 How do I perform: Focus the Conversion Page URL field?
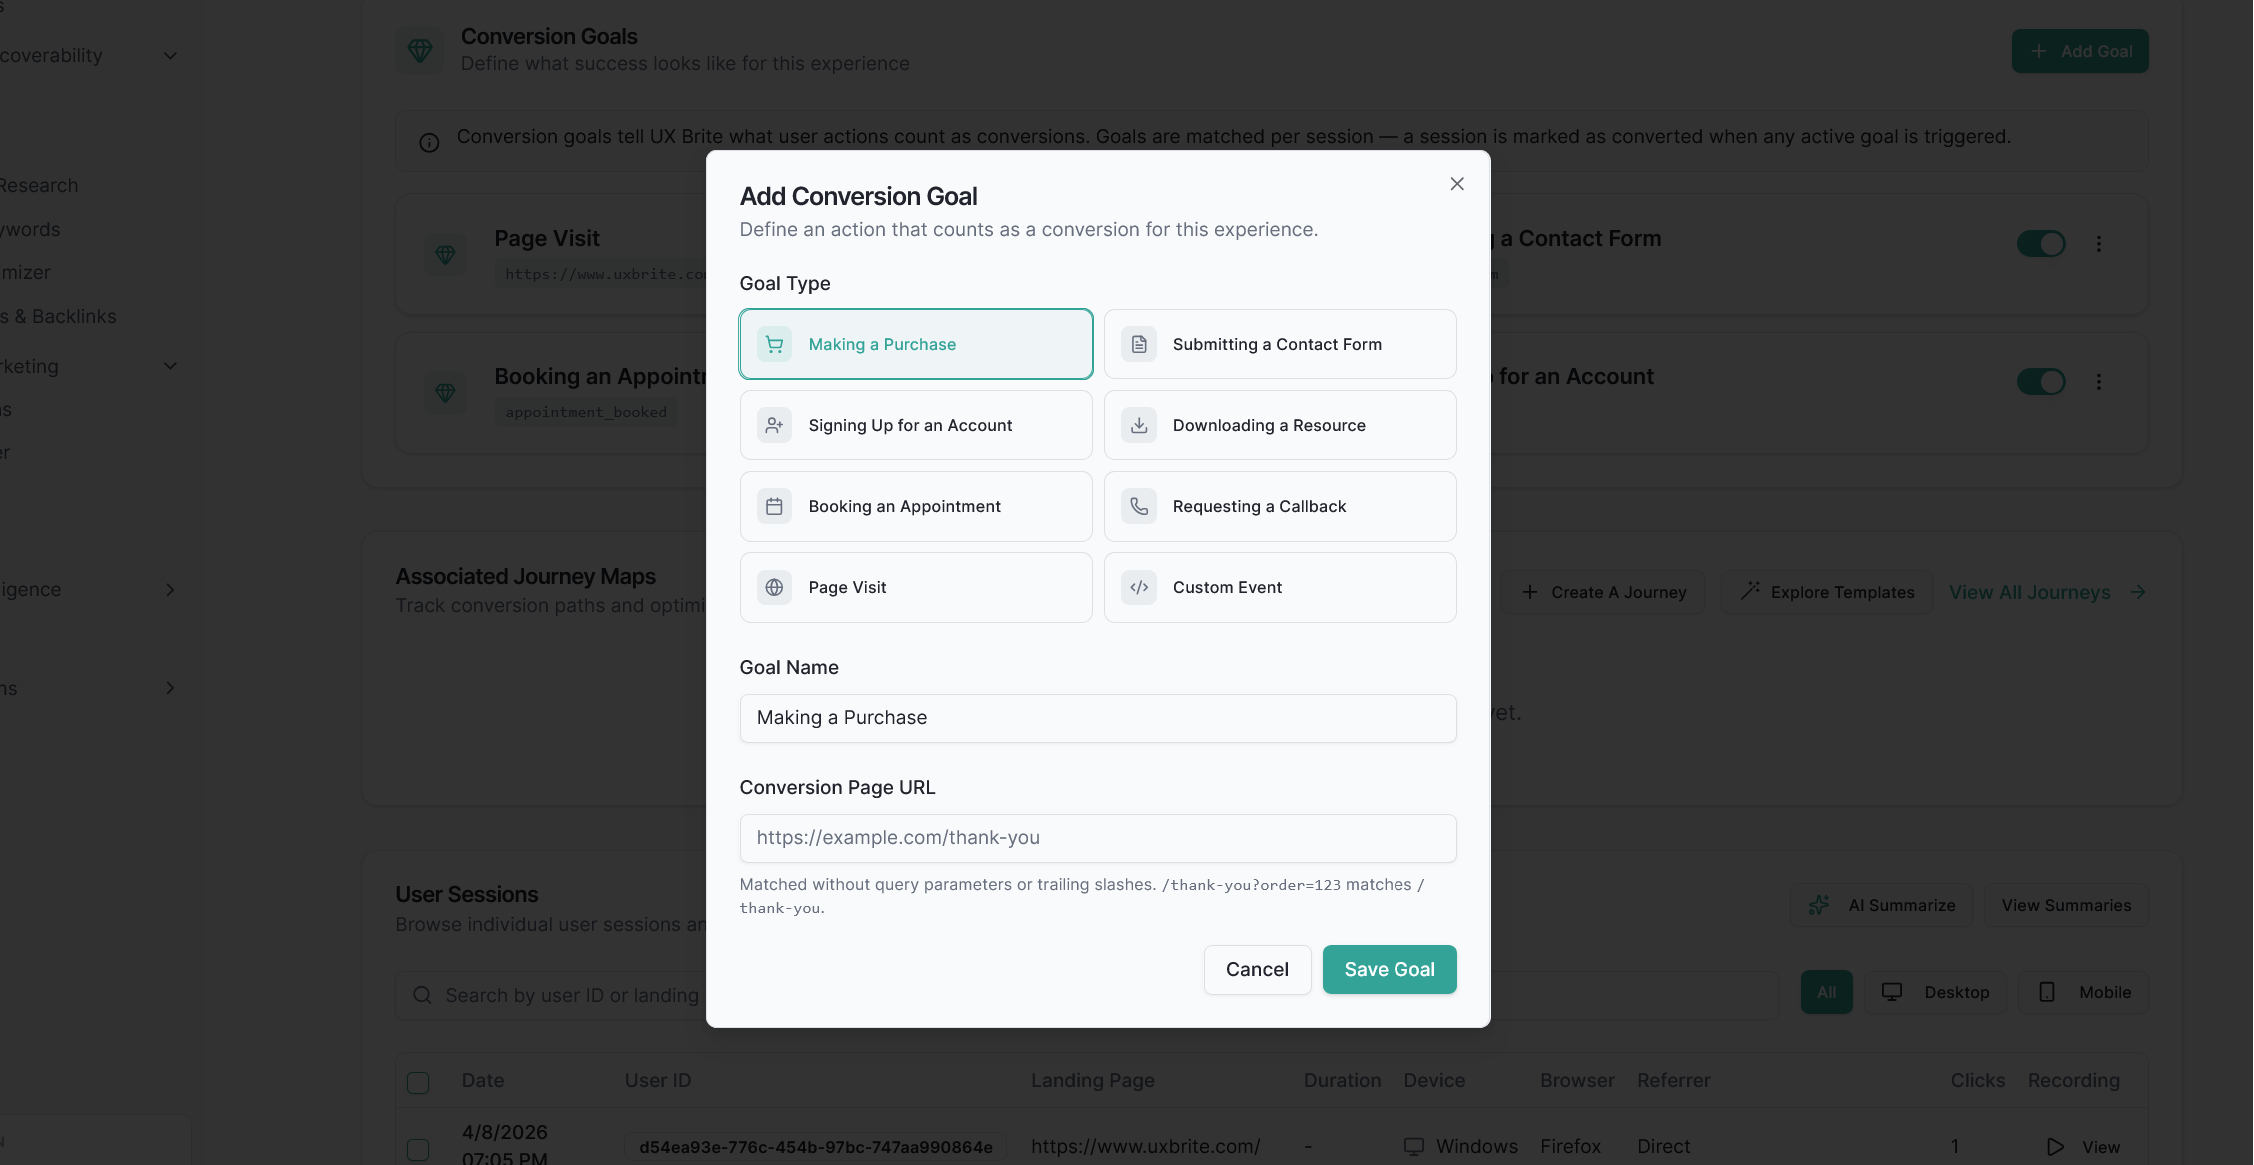point(1097,838)
